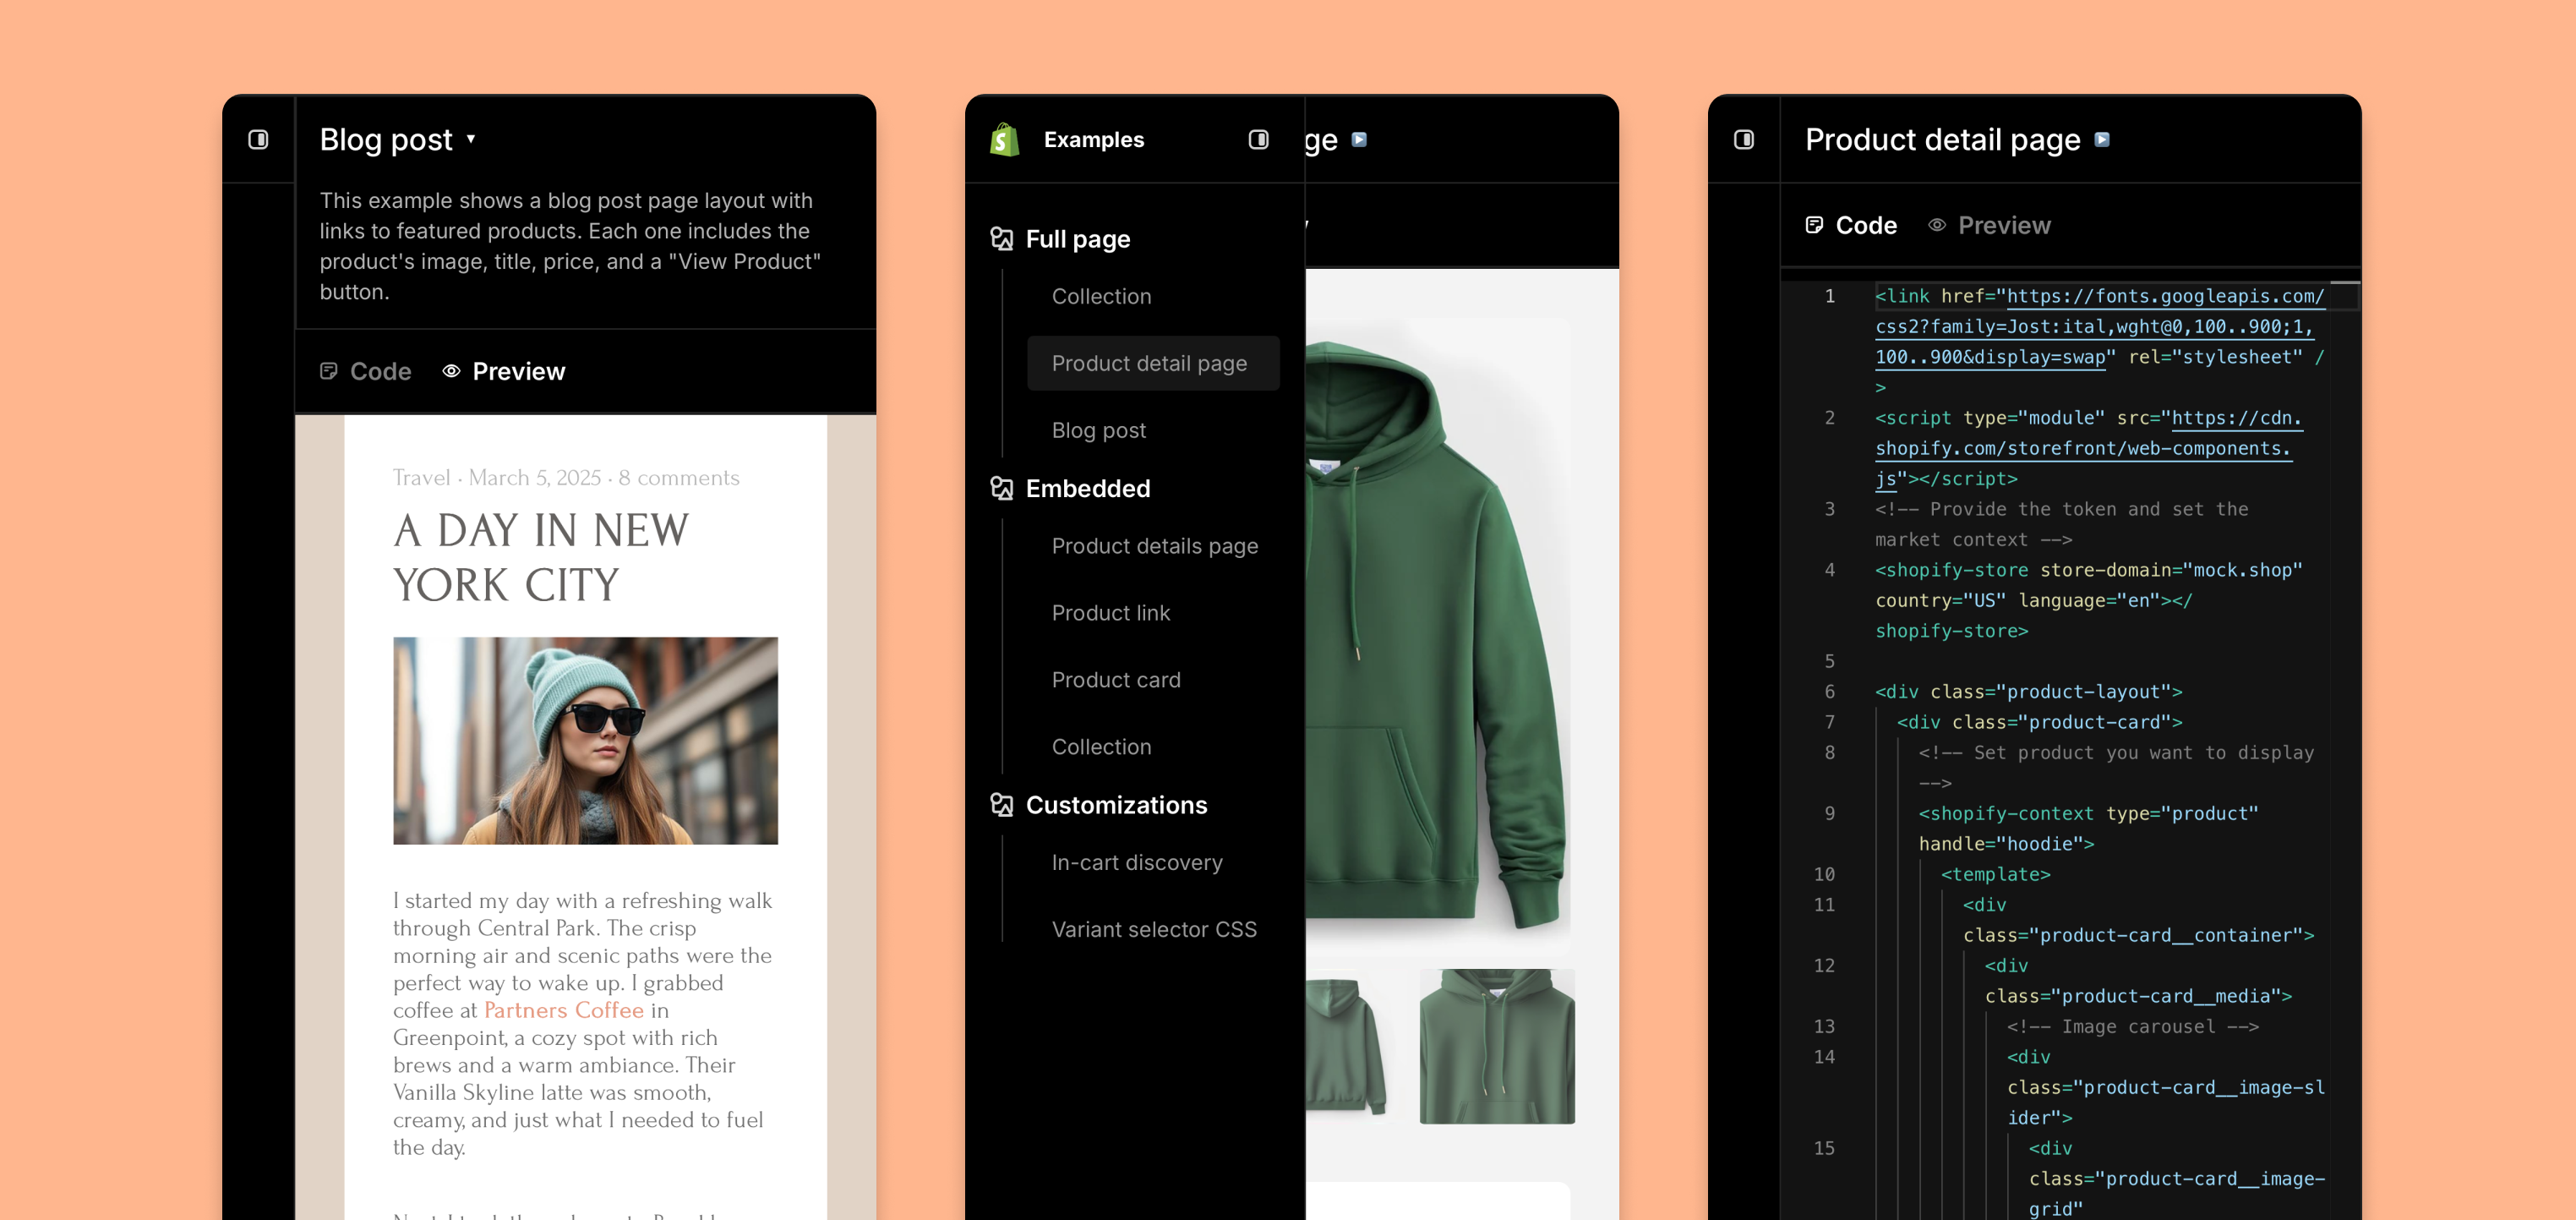Screen dimensions: 2576x1220
Task: Select Preview tab in Blog post panel
Action: click(504, 371)
